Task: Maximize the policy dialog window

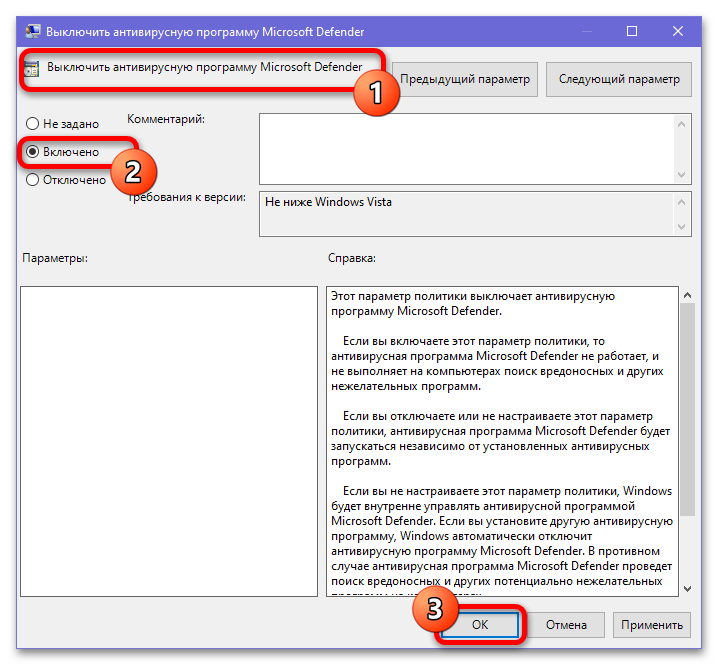Action: pyautogui.click(x=632, y=31)
